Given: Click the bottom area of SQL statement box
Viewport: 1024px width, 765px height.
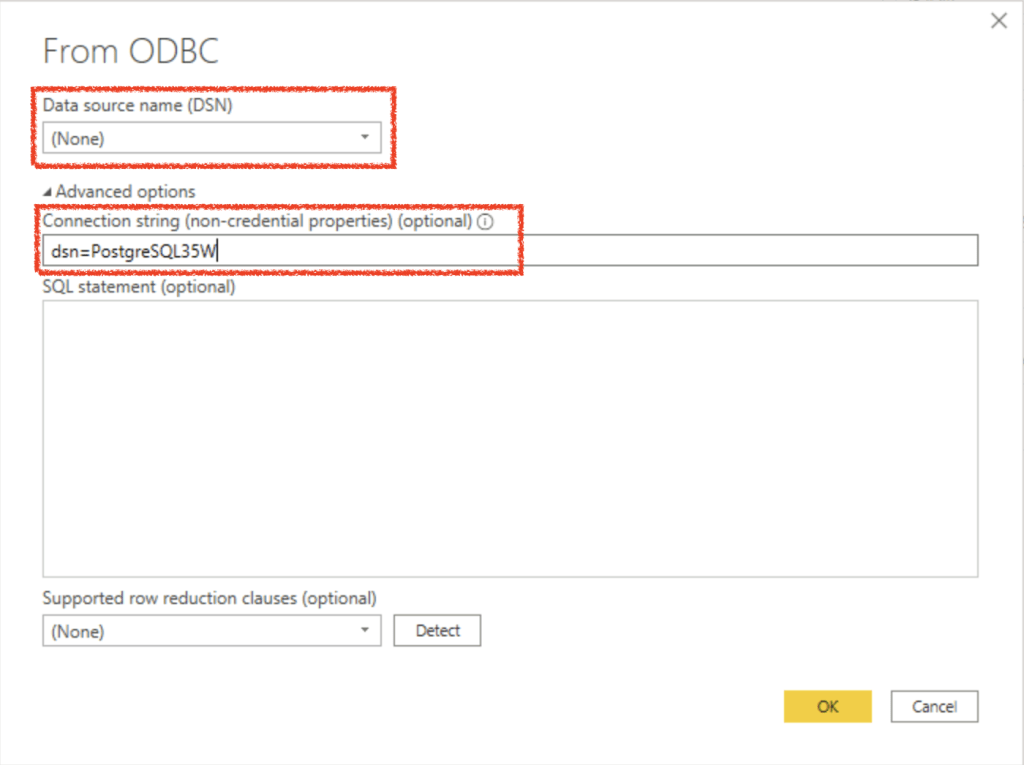Looking at the screenshot, I should click(x=510, y=555).
